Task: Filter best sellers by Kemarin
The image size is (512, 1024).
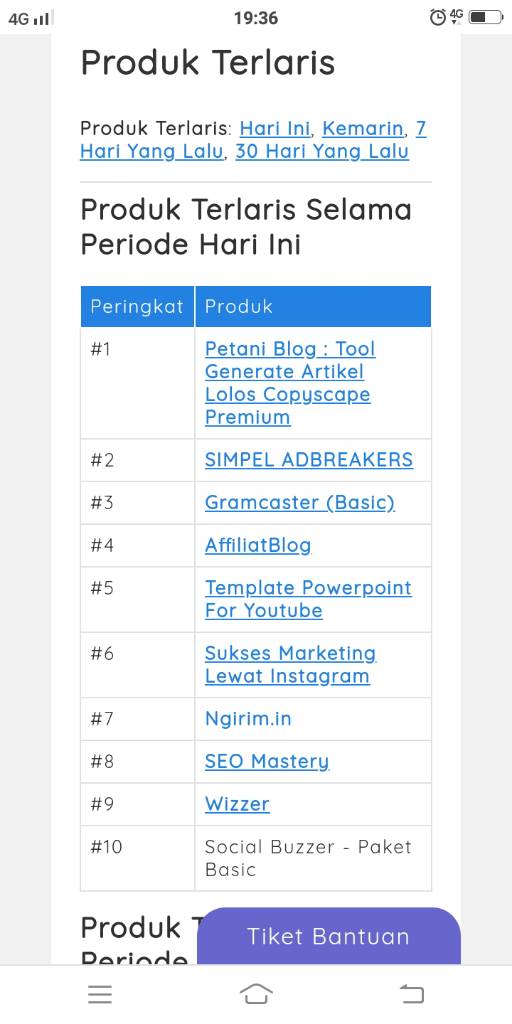Action: pos(363,128)
